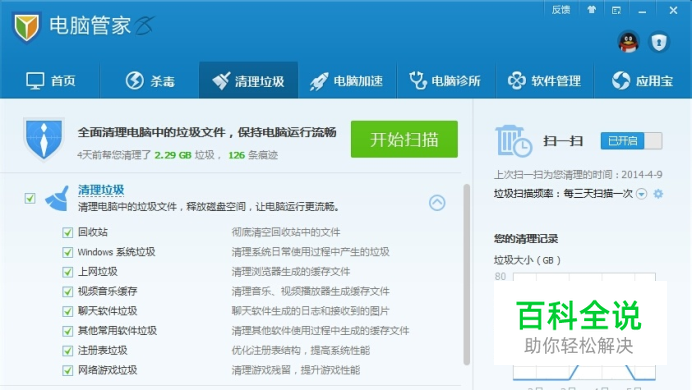This screenshot has width=692, height=390.
Task: Click the 126 条痕迹 count
Action: click(253, 155)
